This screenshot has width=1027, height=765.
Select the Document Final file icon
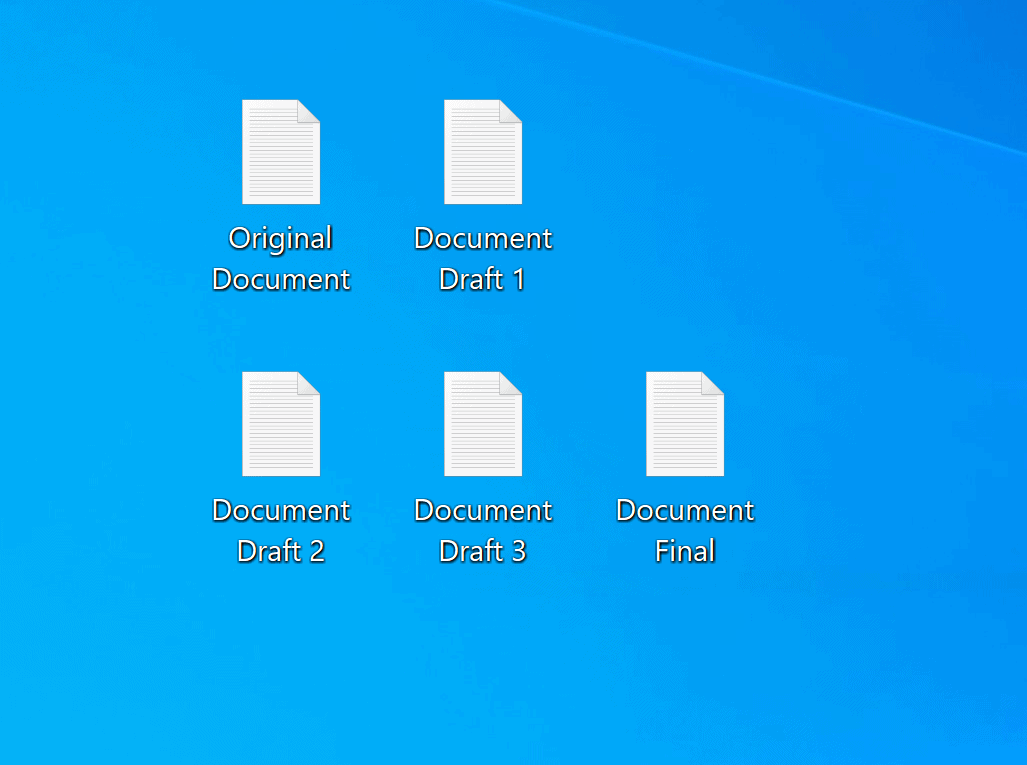(x=685, y=424)
